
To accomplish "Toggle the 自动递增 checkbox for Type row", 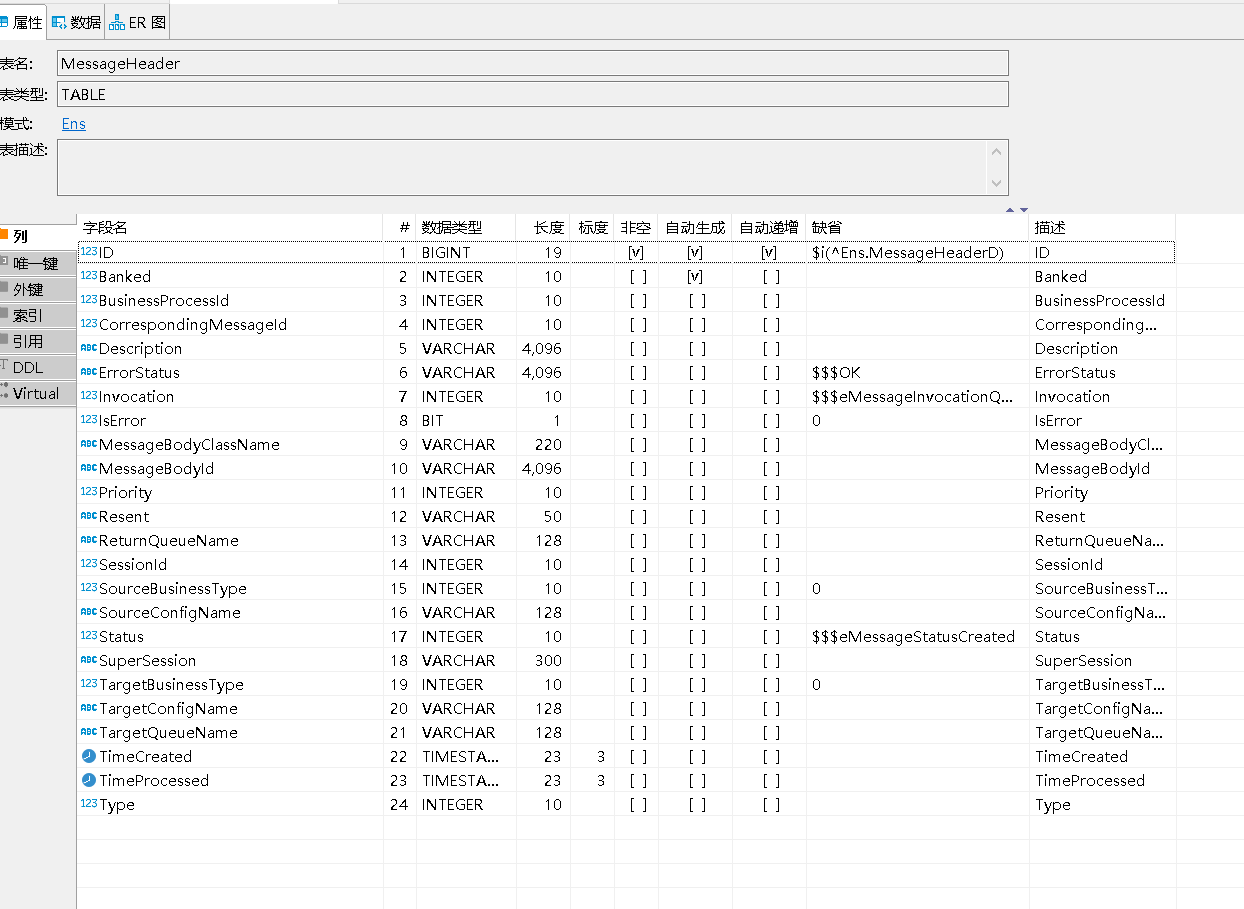I will pos(770,805).
